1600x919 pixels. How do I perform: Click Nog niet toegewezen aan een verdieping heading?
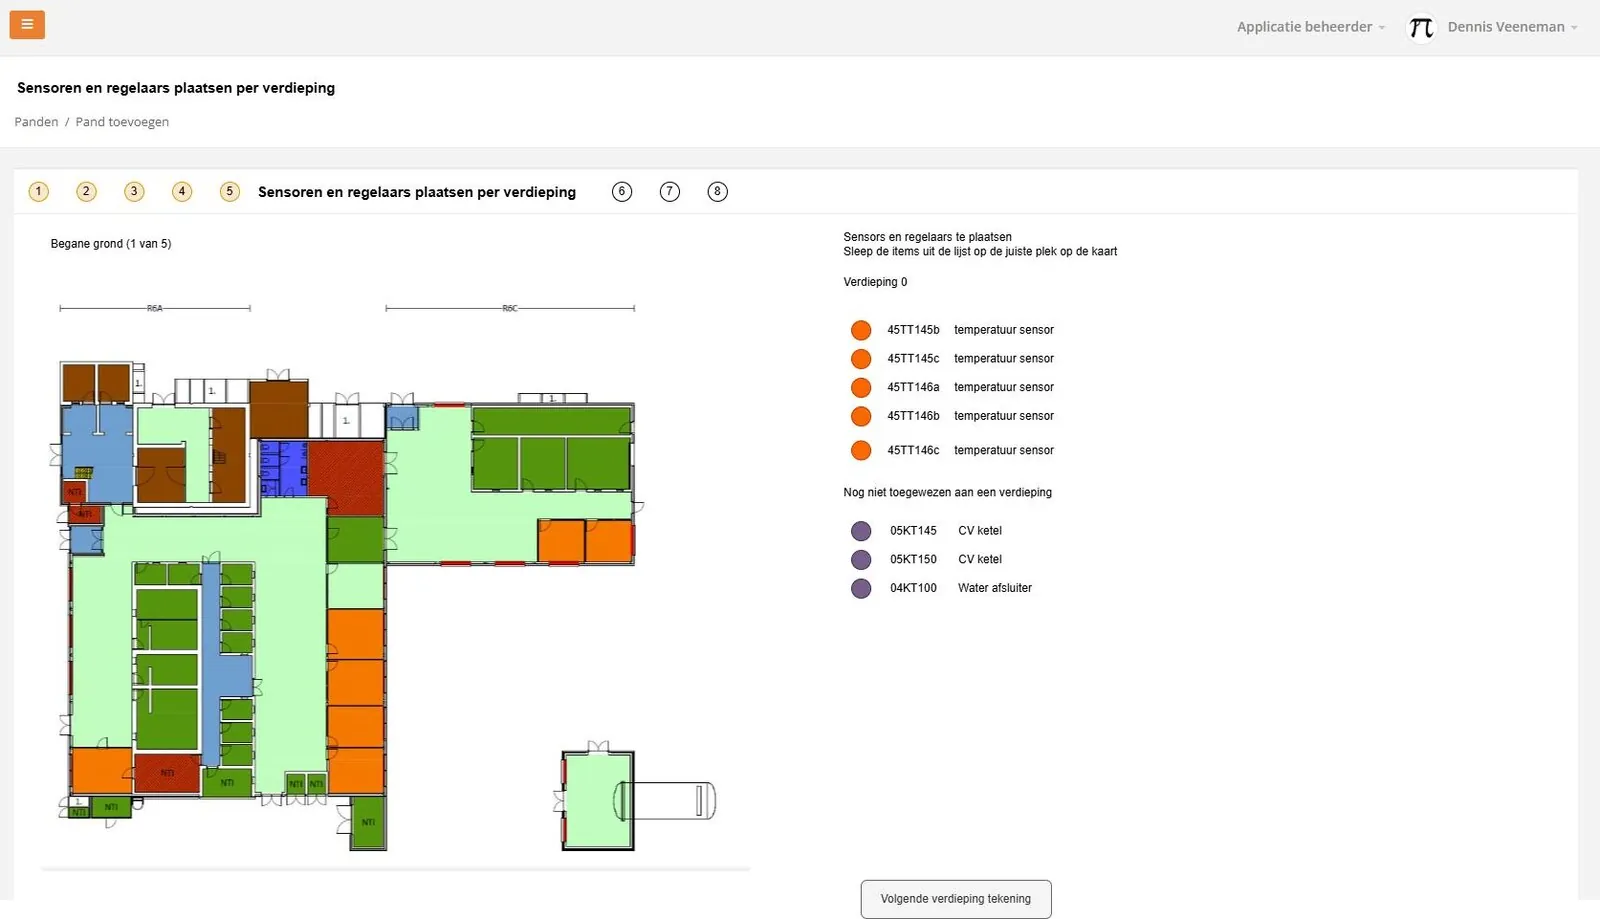[947, 492]
